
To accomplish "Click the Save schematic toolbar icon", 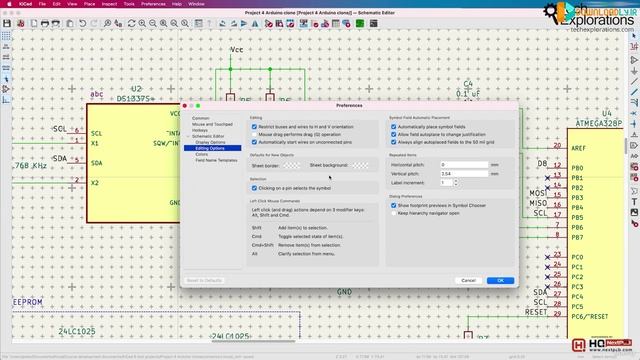I will pyautogui.click(x=7, y=24).
